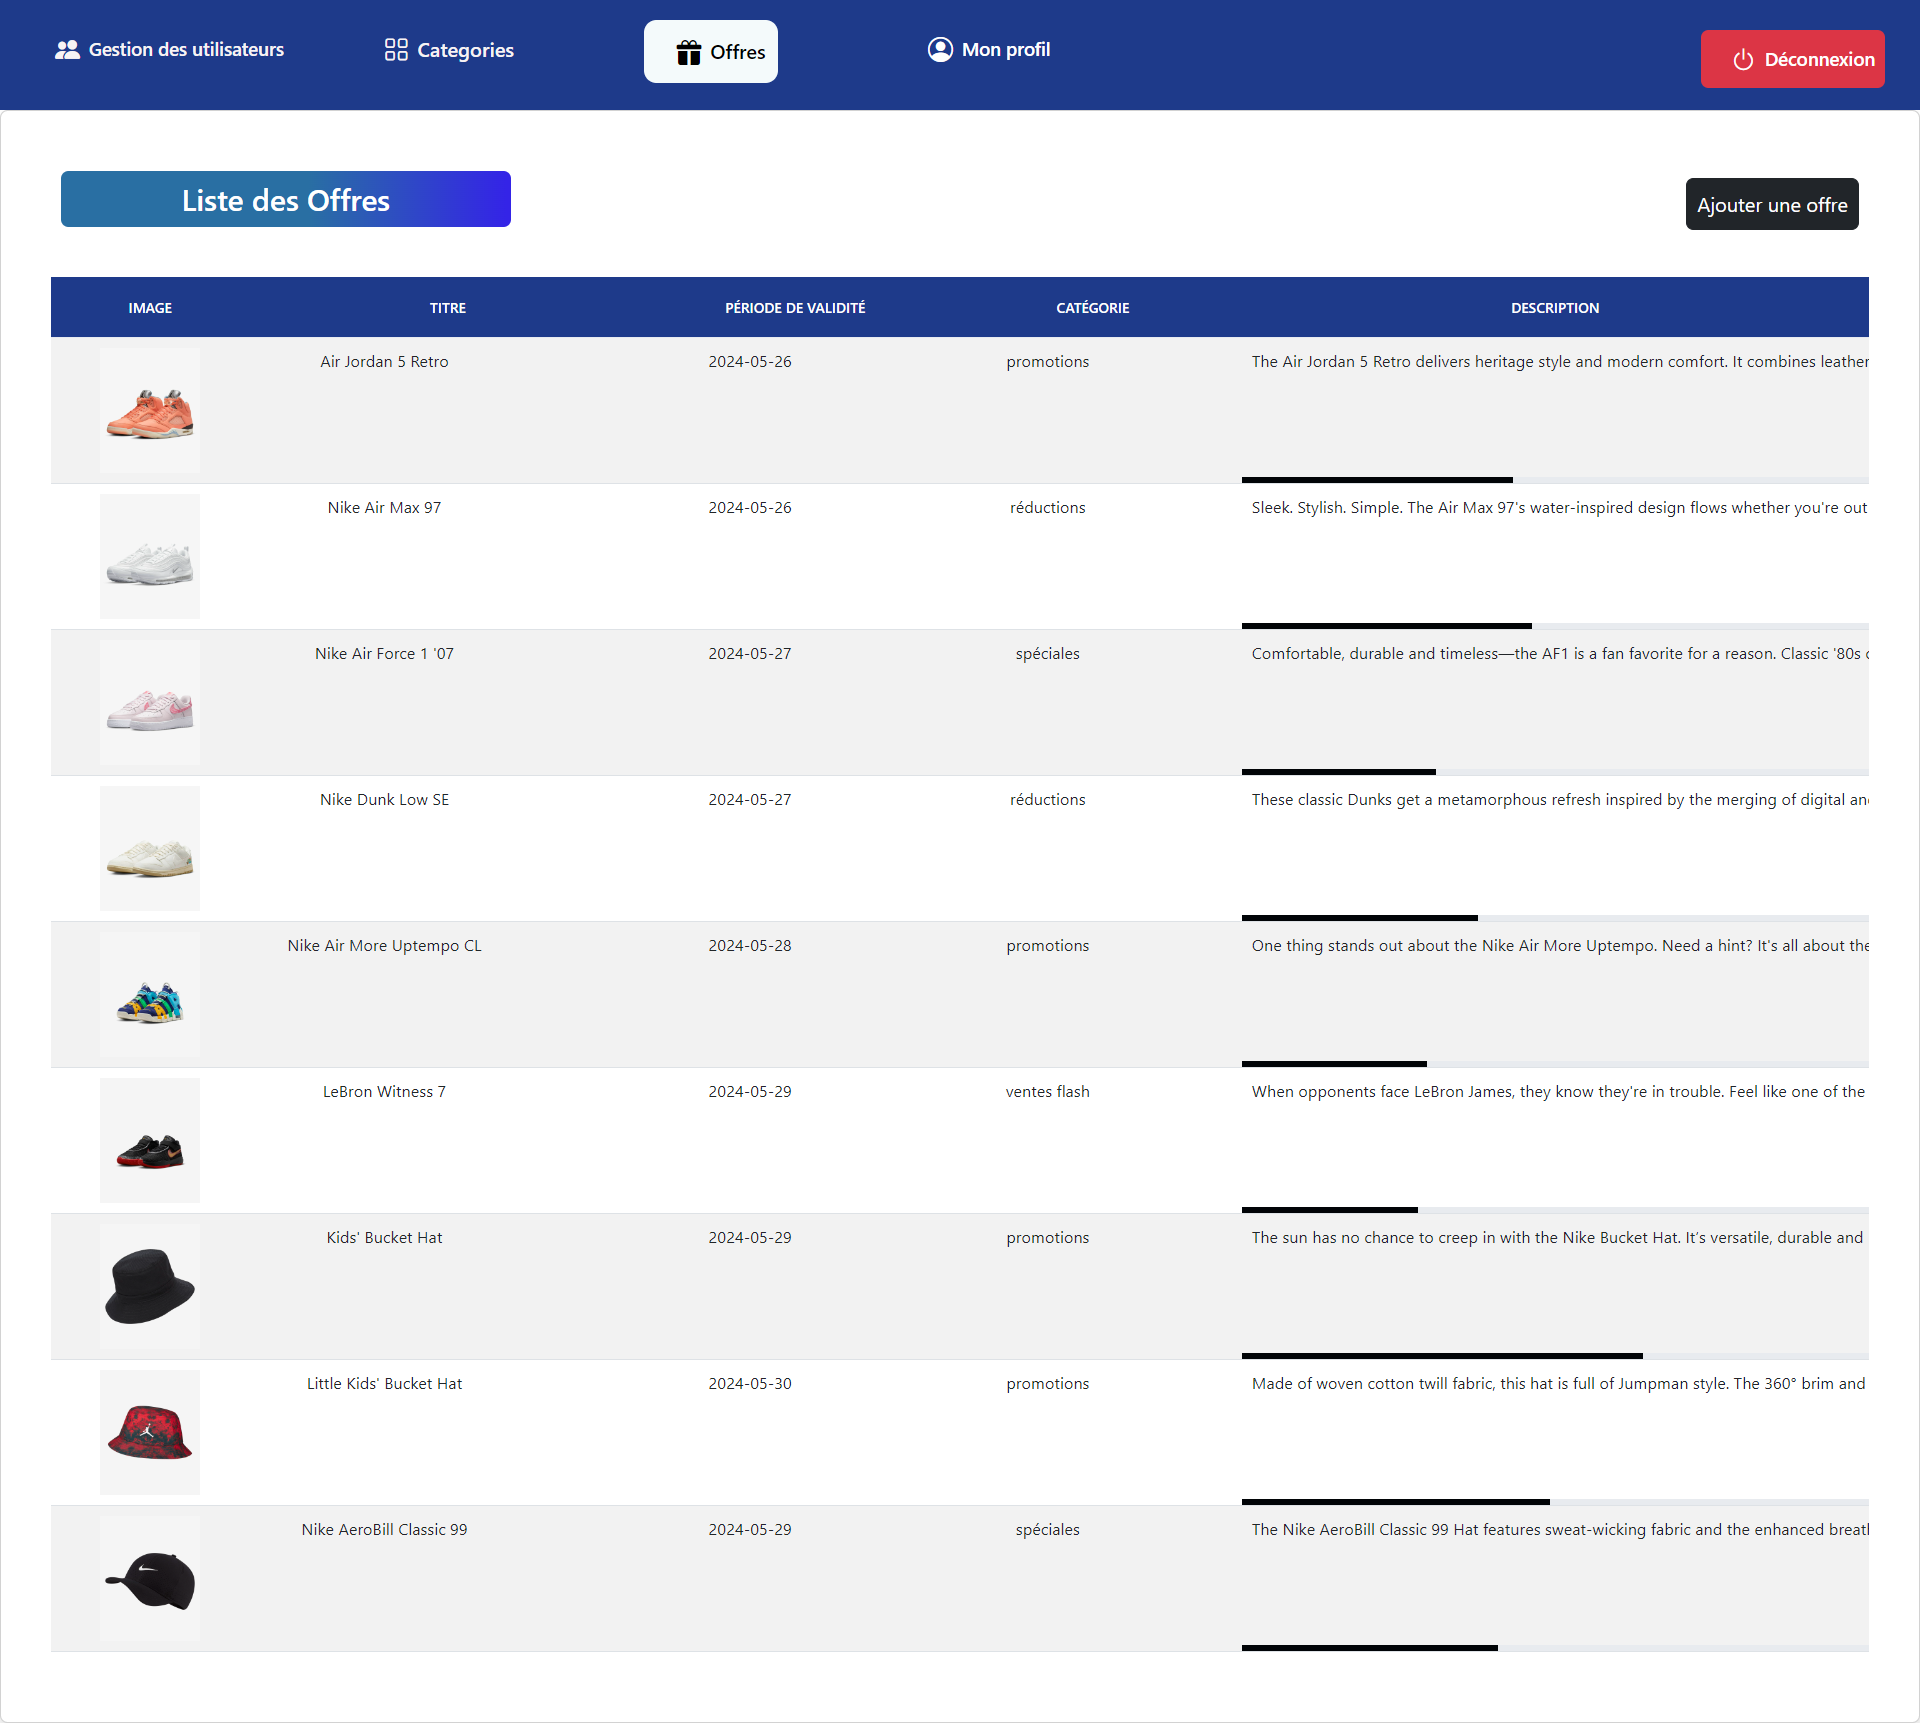Click the power icon in the Déconnexion button
Screen dimensions: 1920x1723
coord(1743,60)
